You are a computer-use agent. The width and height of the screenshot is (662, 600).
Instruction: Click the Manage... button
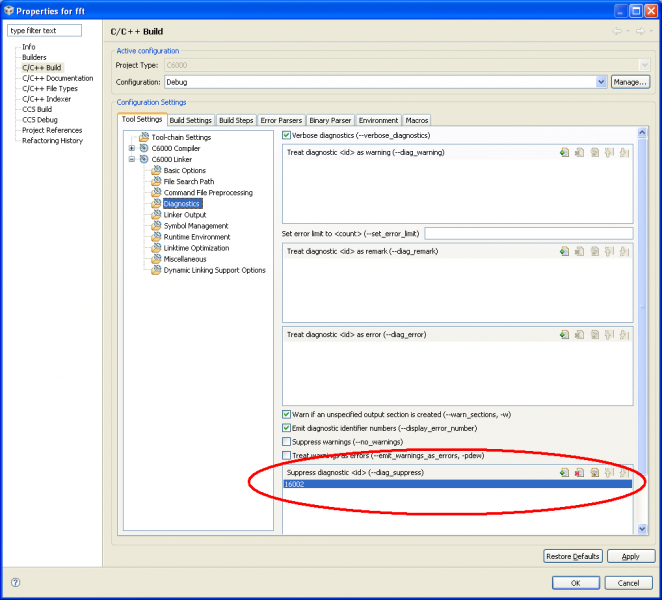pos(630,82)
